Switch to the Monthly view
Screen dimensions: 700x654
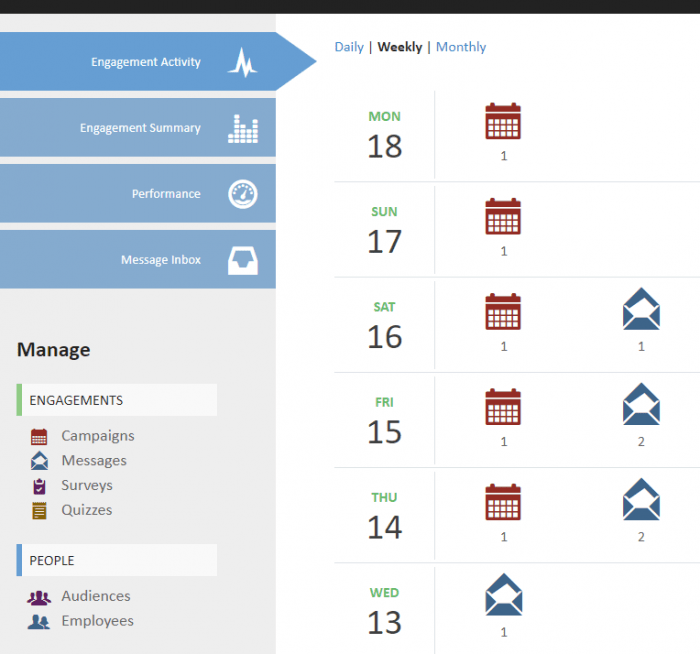(461, 47)
